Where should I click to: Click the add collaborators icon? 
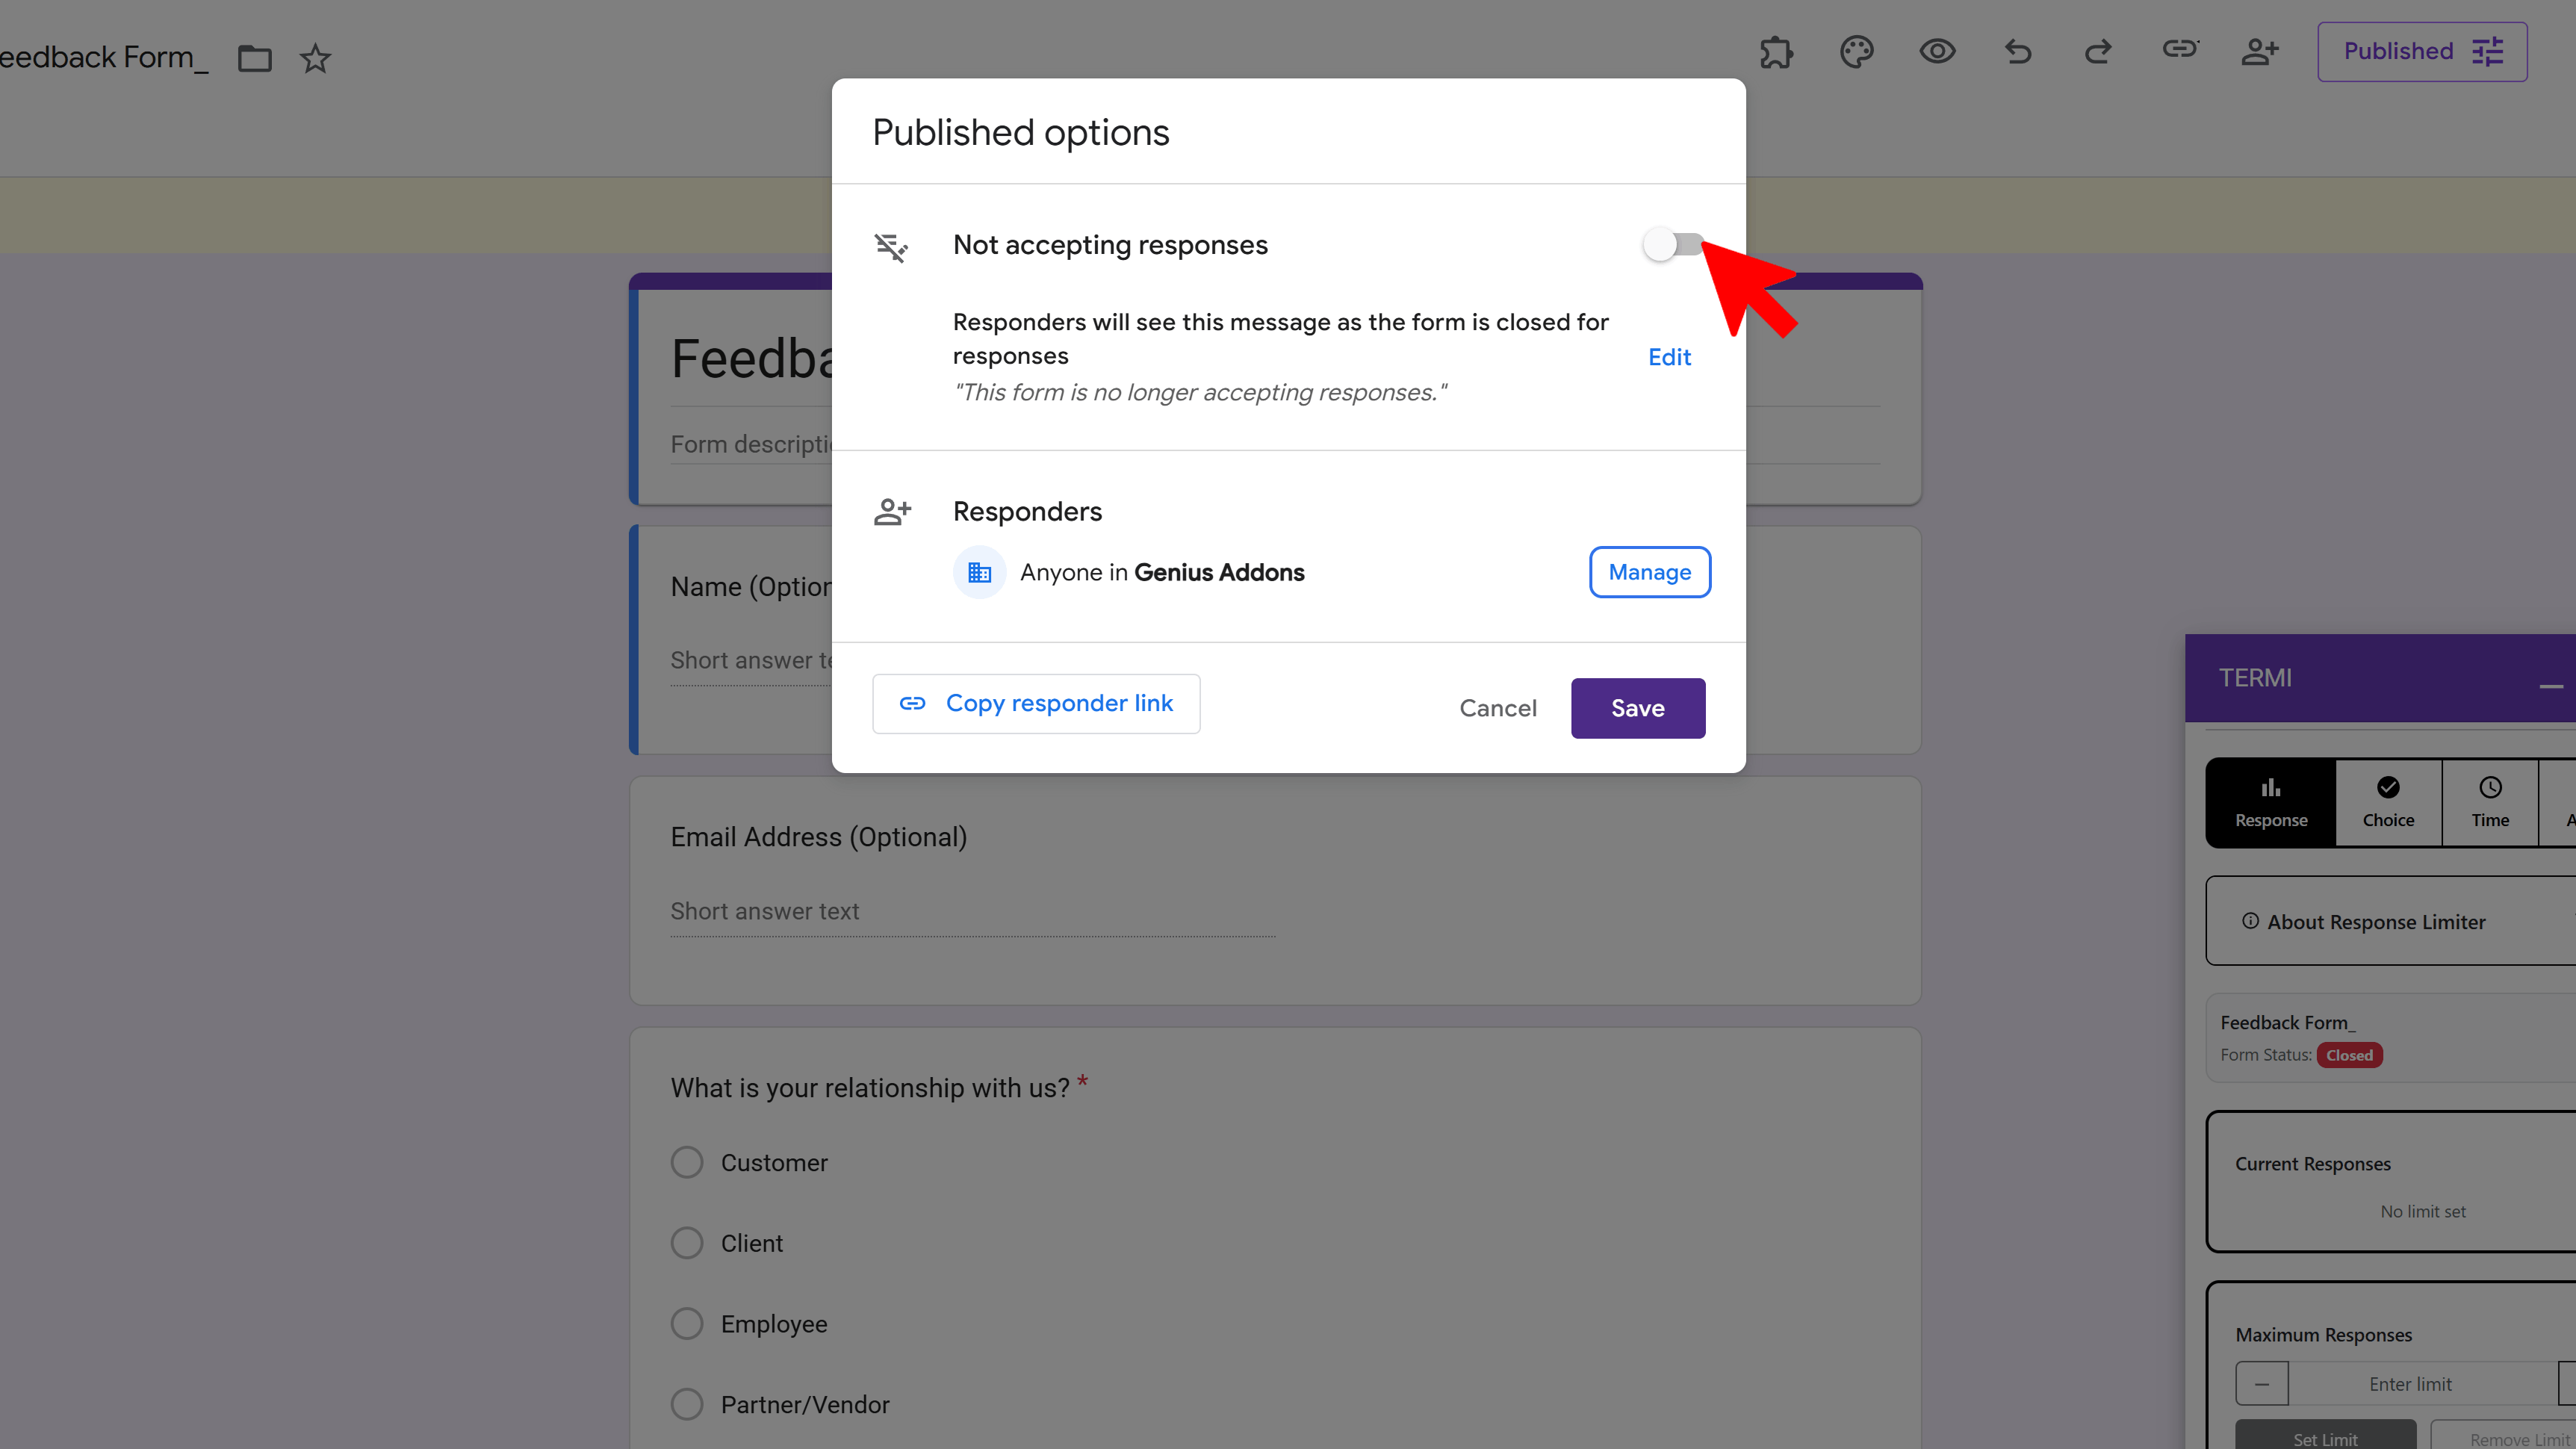pyautogui.click(x=2260, y=52)
